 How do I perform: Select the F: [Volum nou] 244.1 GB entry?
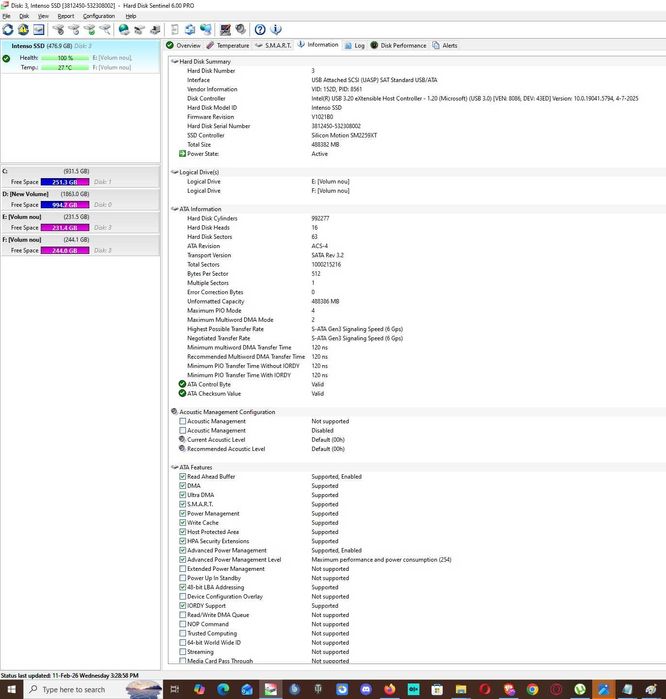(x=80, y=245)
